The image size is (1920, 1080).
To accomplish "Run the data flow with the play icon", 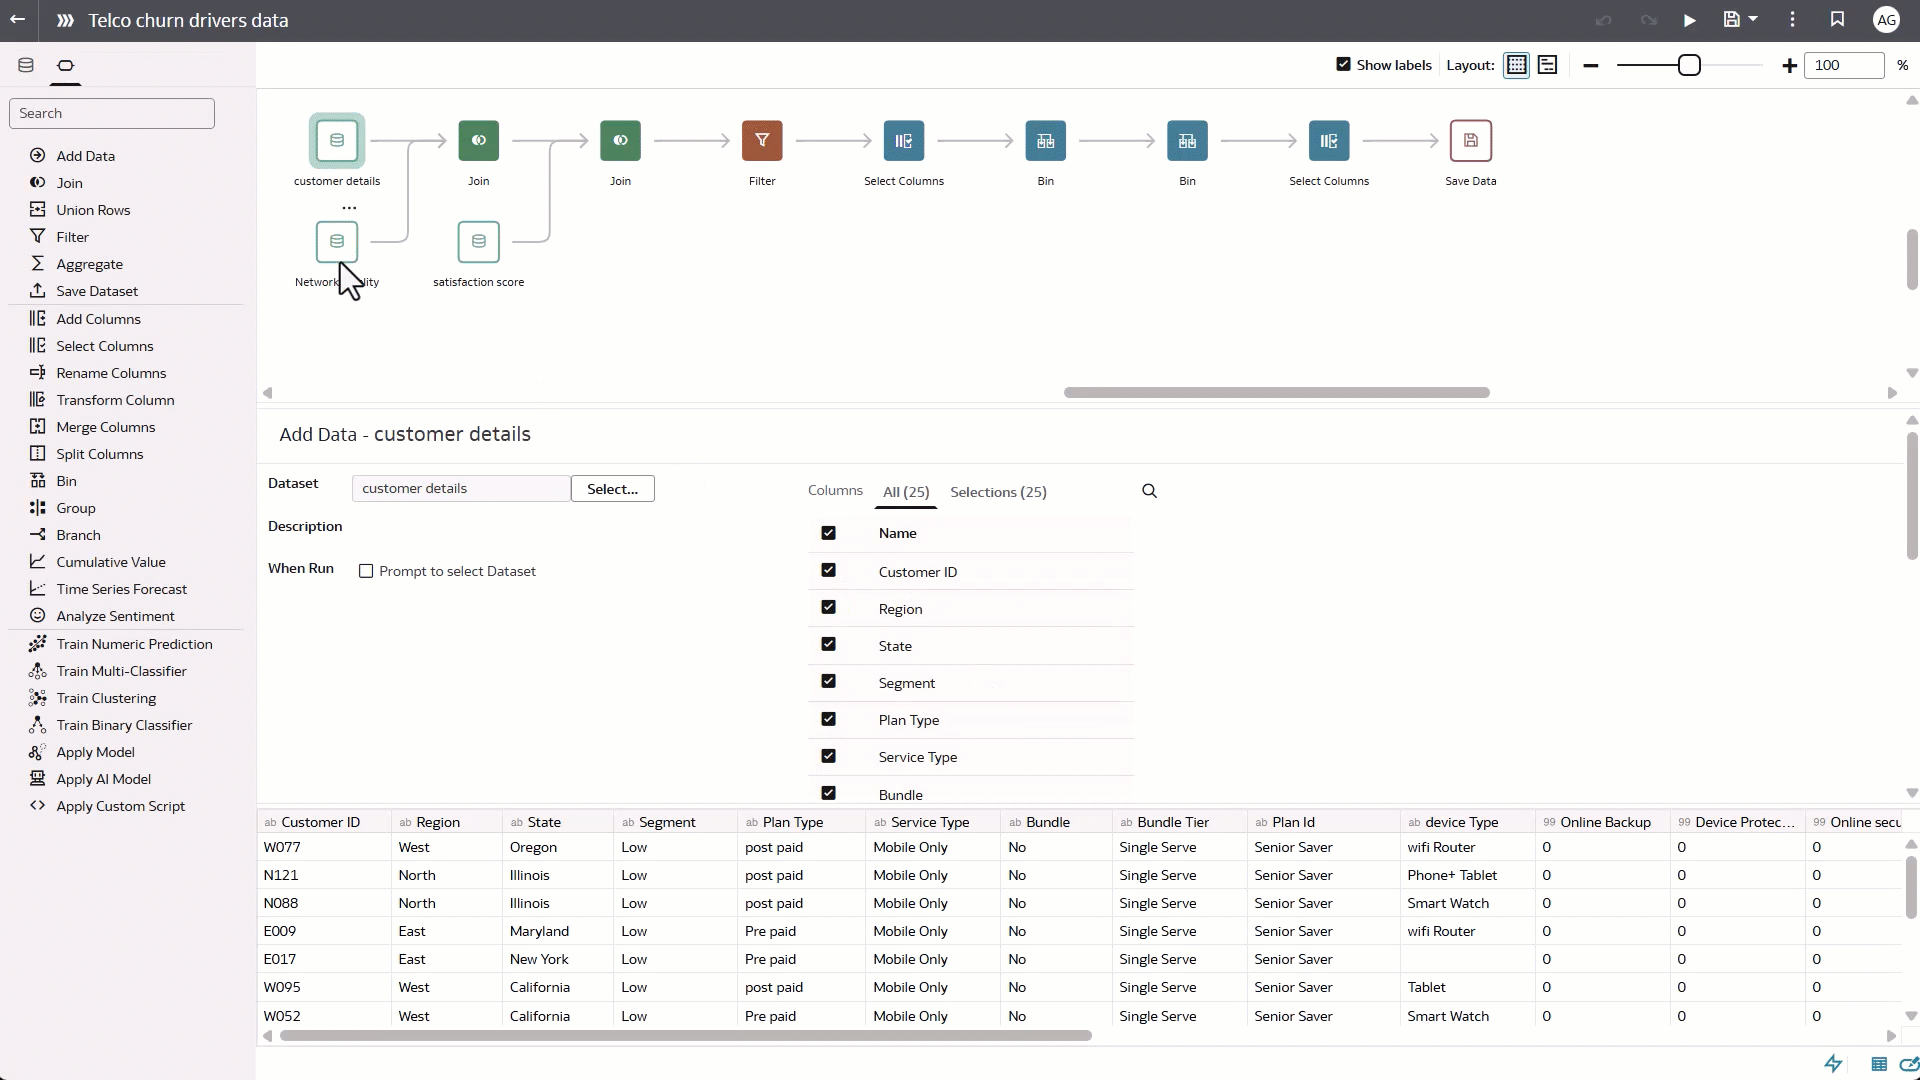I will click(1689, 20).
